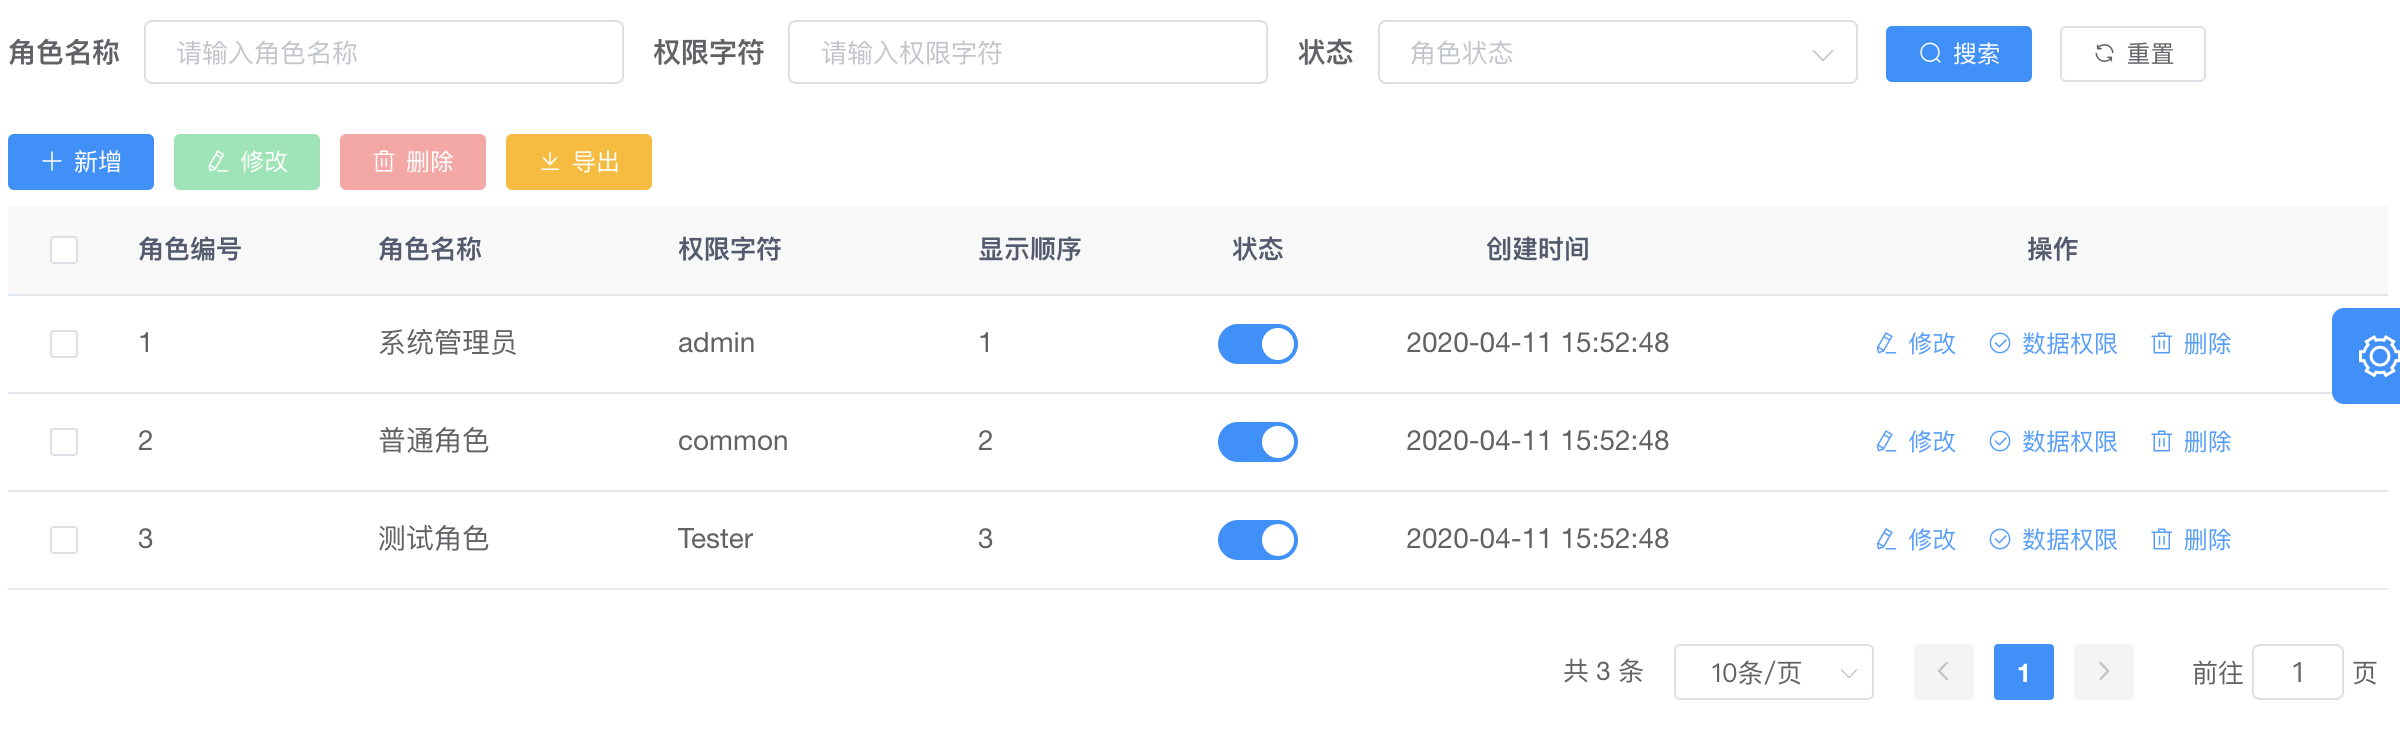Disable the status switch for Tester role

(x=1257, y=540)
